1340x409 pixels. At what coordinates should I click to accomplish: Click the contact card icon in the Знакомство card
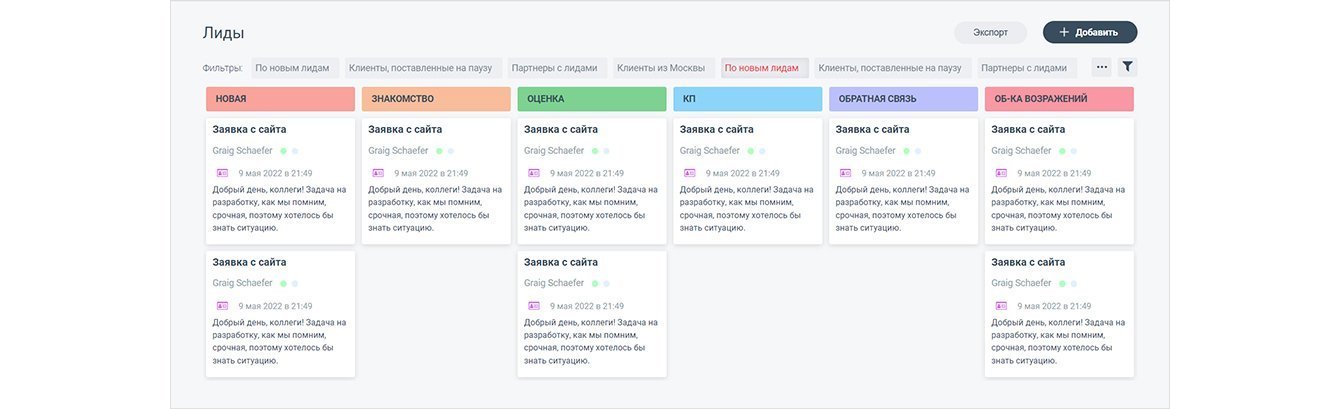tap(378, 173)
